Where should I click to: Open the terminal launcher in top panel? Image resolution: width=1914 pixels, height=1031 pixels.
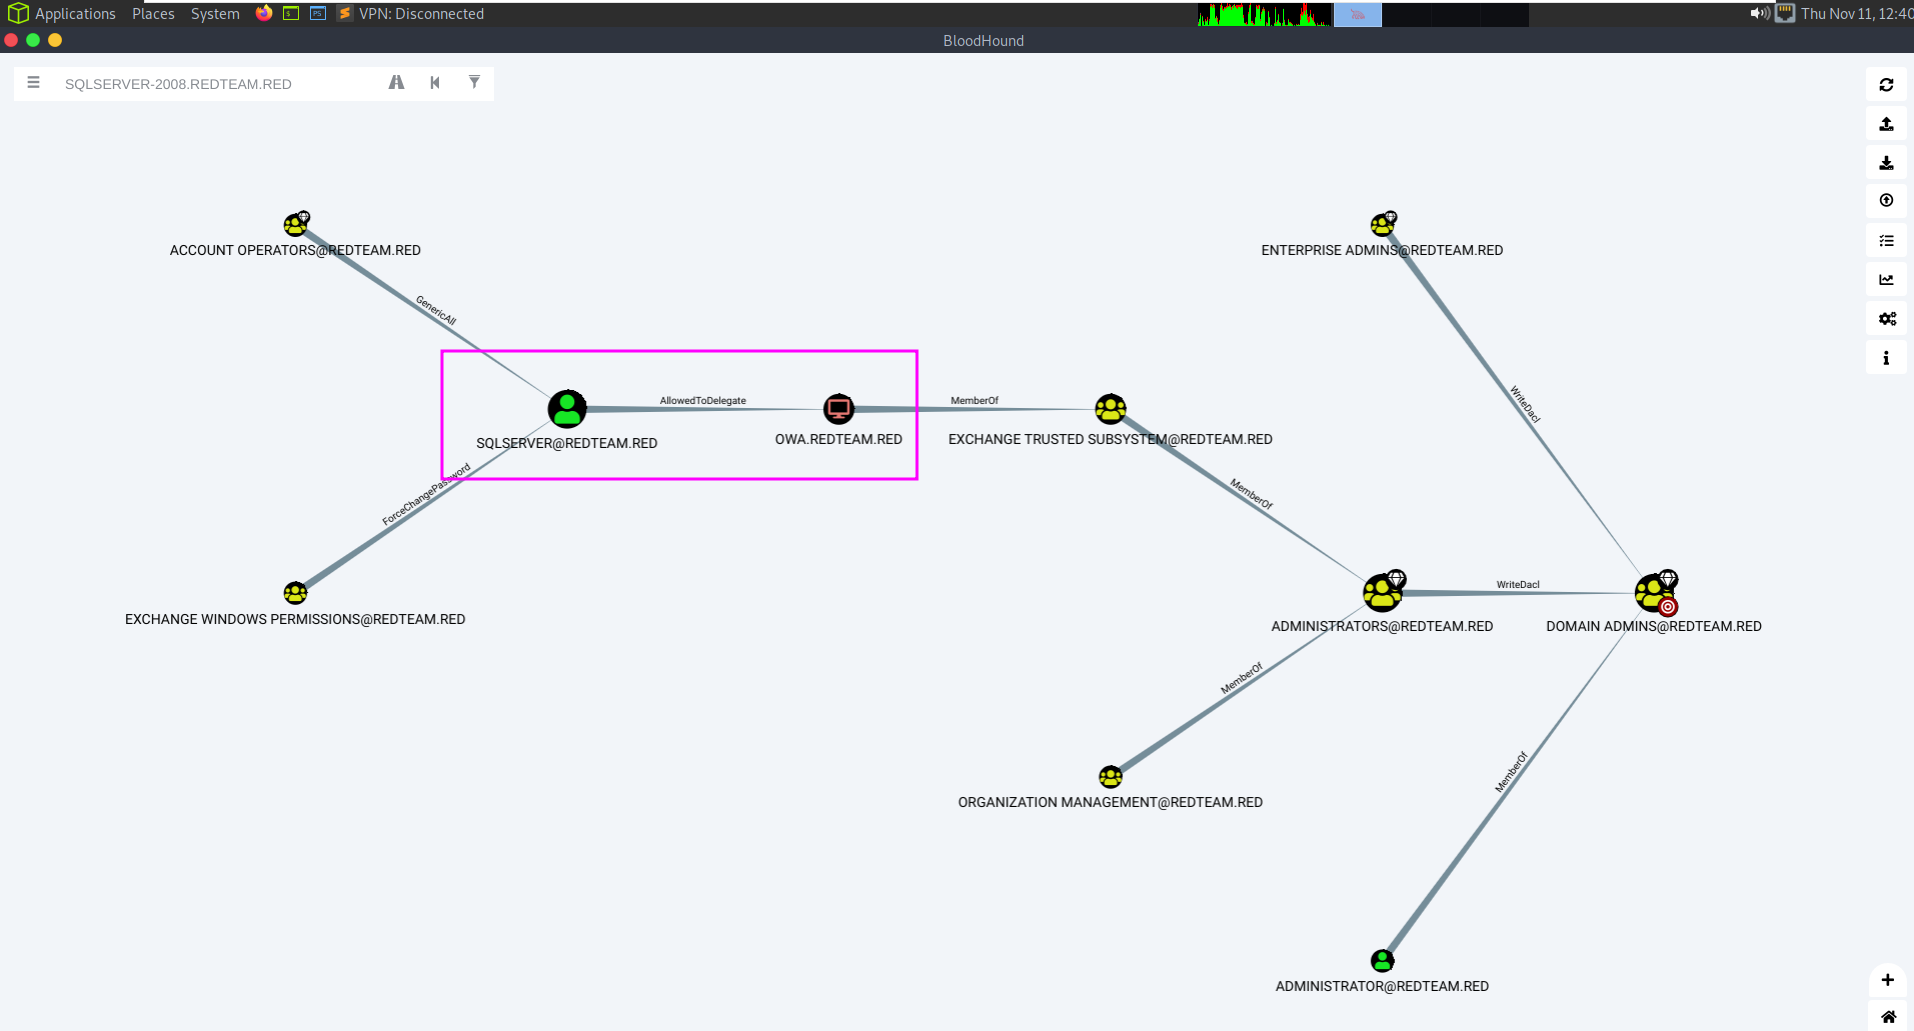click(x=291, y=13)
